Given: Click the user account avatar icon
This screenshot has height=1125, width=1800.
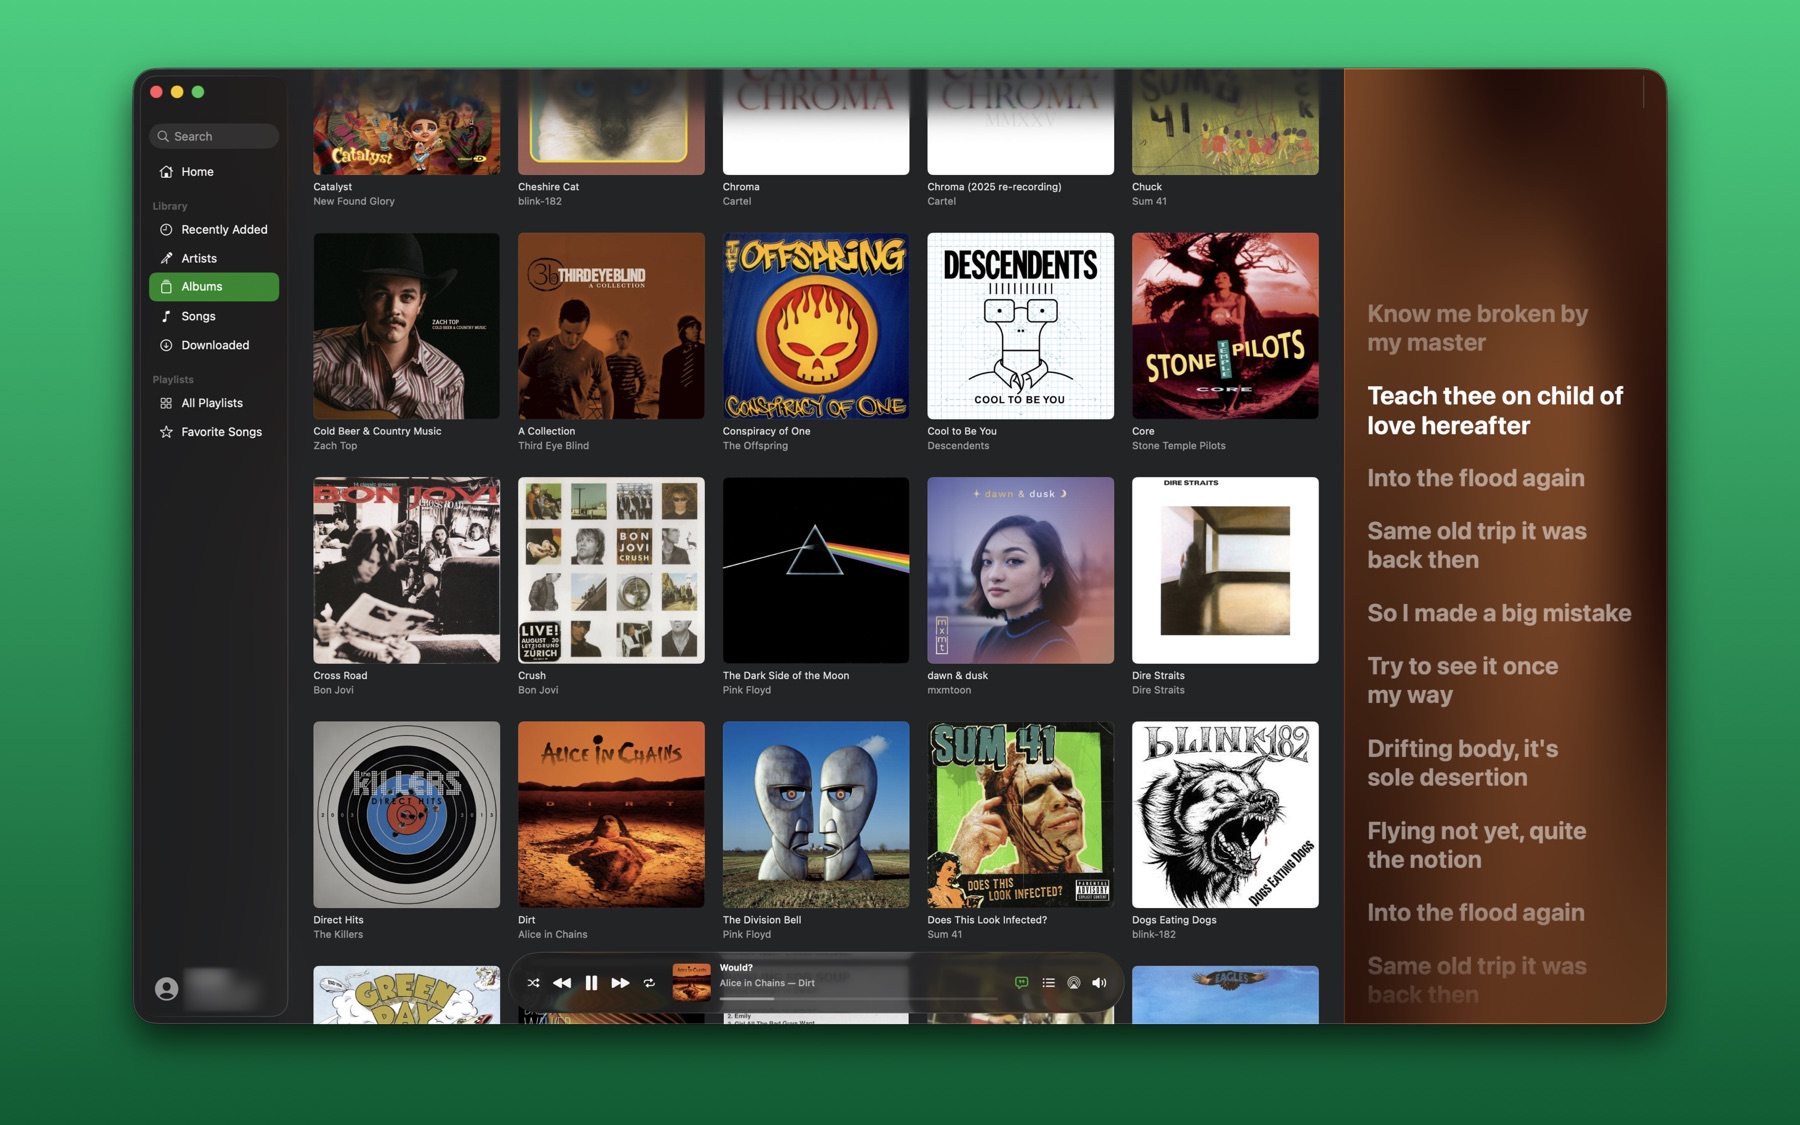Looking at the screenshot, I should 167,989.
